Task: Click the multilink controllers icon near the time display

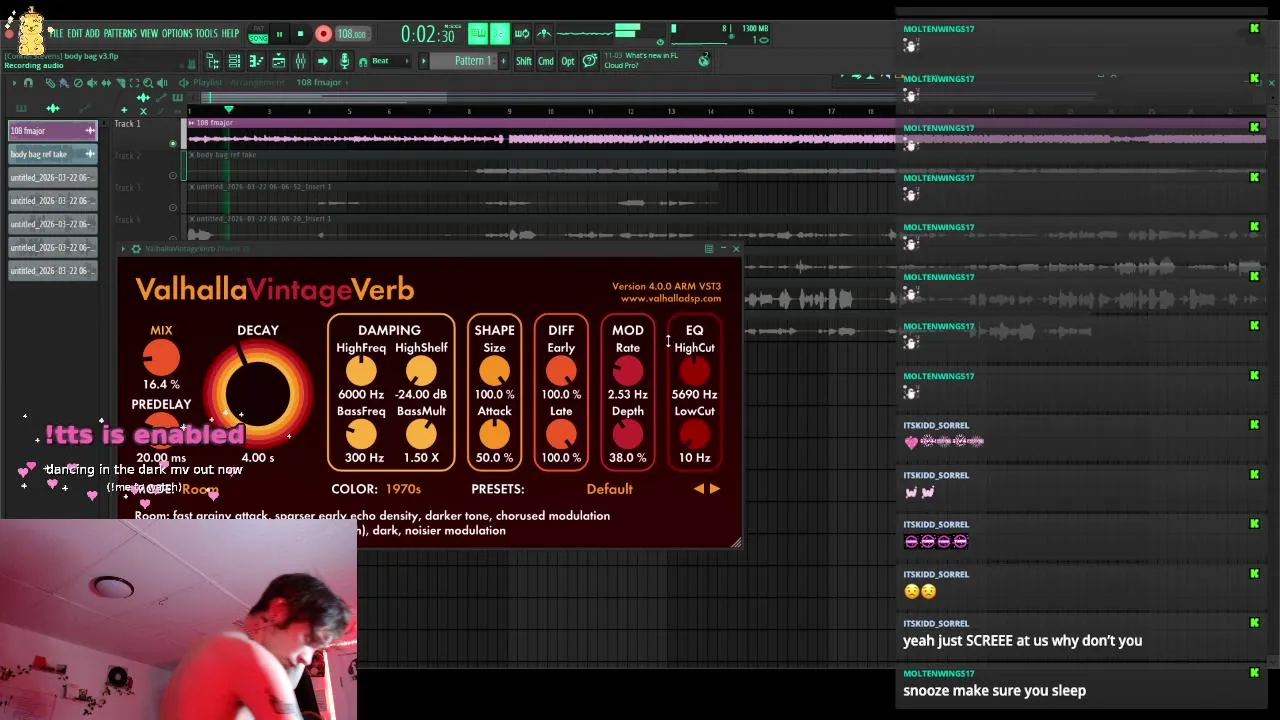Action: 544,33
